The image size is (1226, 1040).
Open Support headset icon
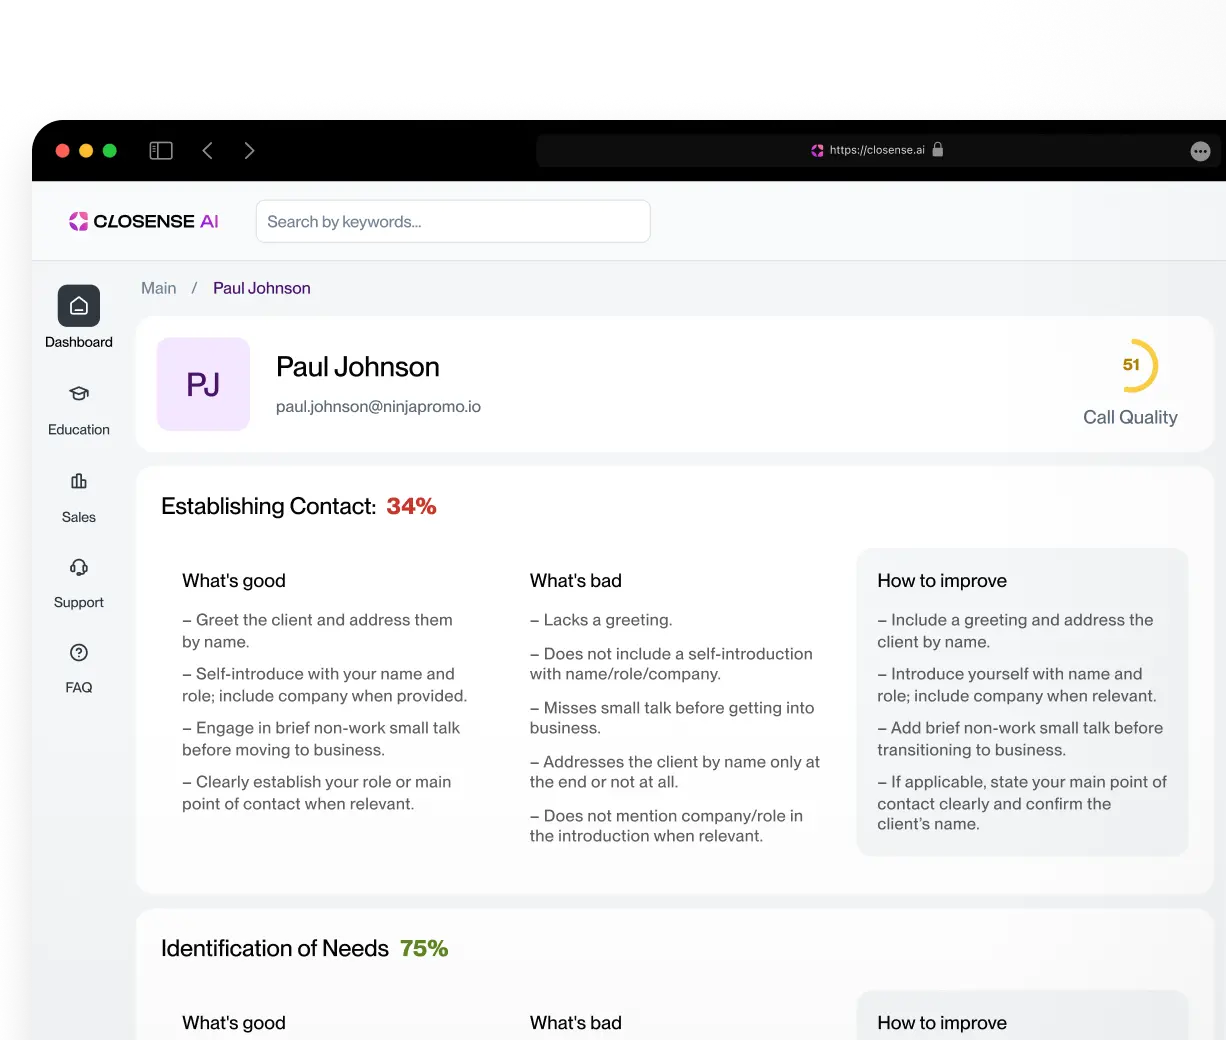[79, 568]
